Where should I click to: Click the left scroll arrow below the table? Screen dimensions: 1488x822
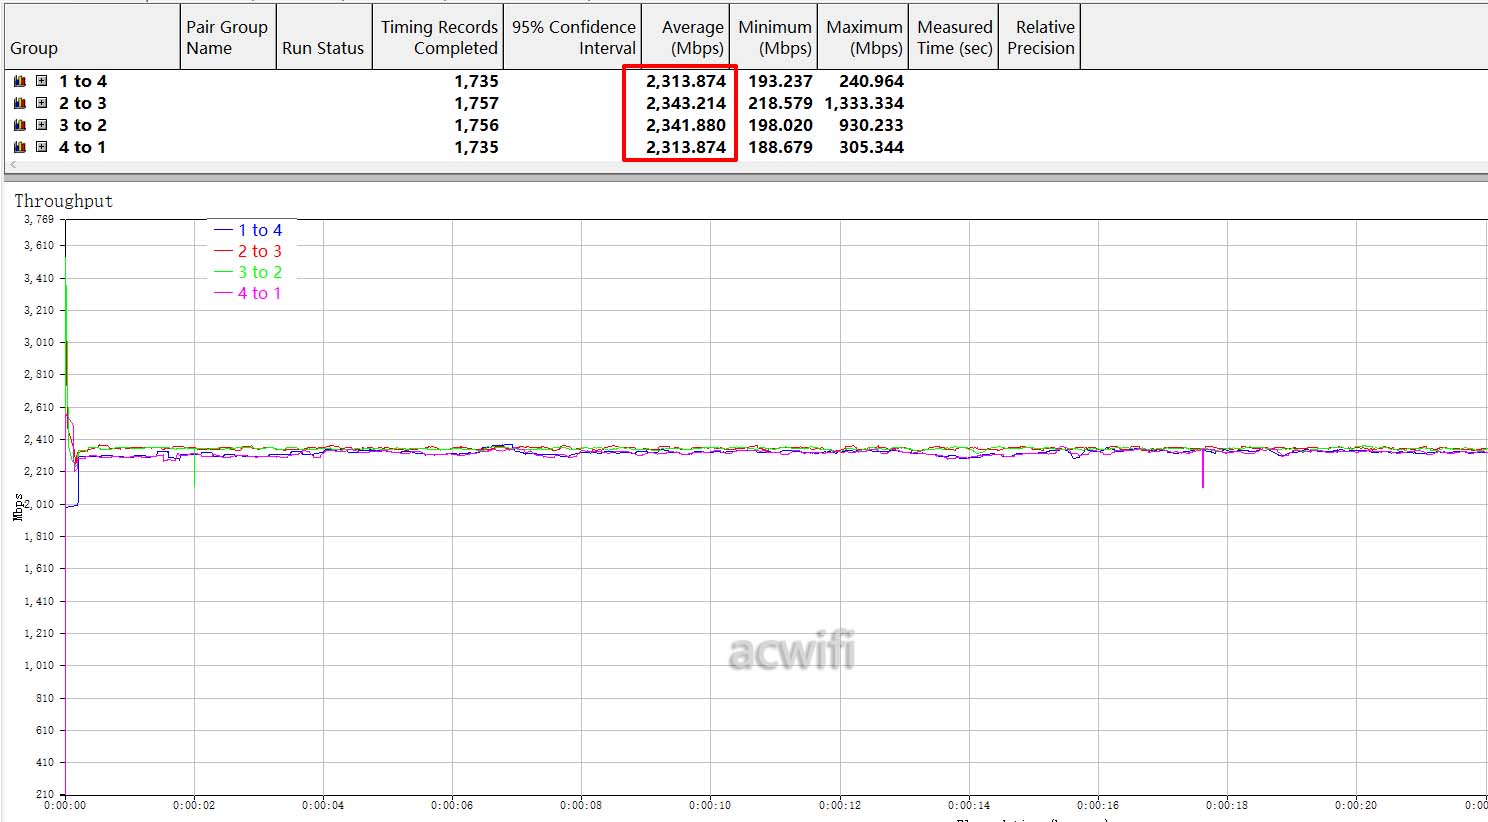tap(13, 166)
